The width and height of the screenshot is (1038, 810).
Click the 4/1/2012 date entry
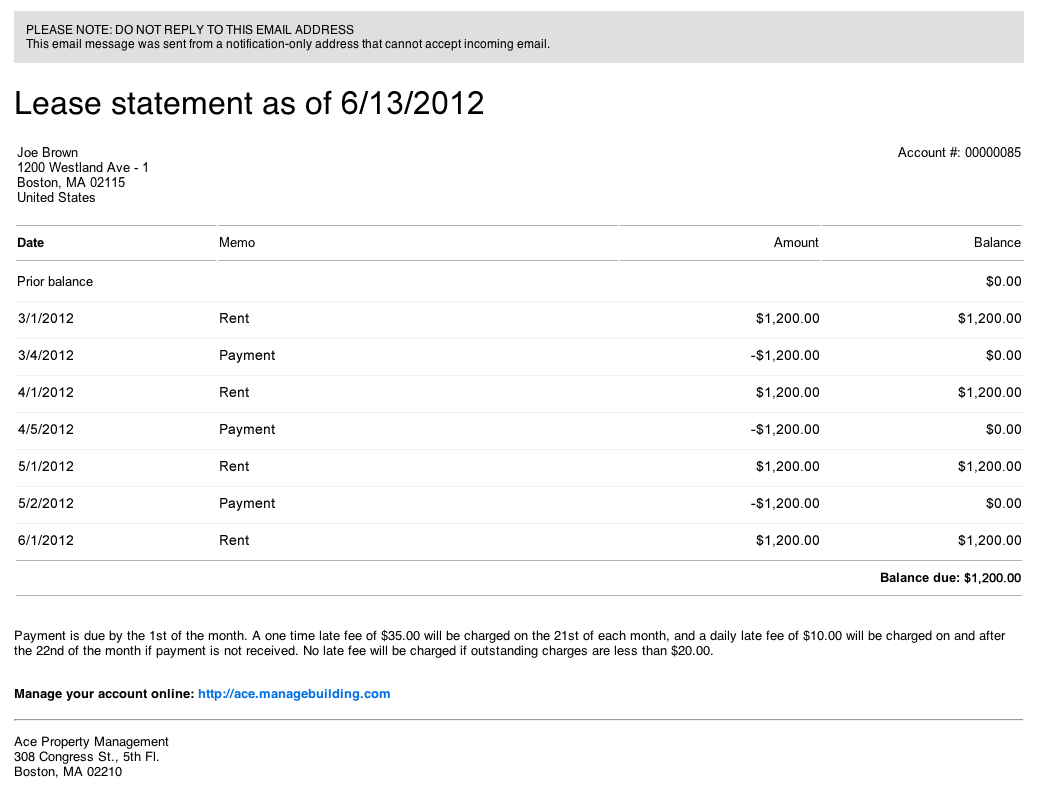click(x=46, y=392)
